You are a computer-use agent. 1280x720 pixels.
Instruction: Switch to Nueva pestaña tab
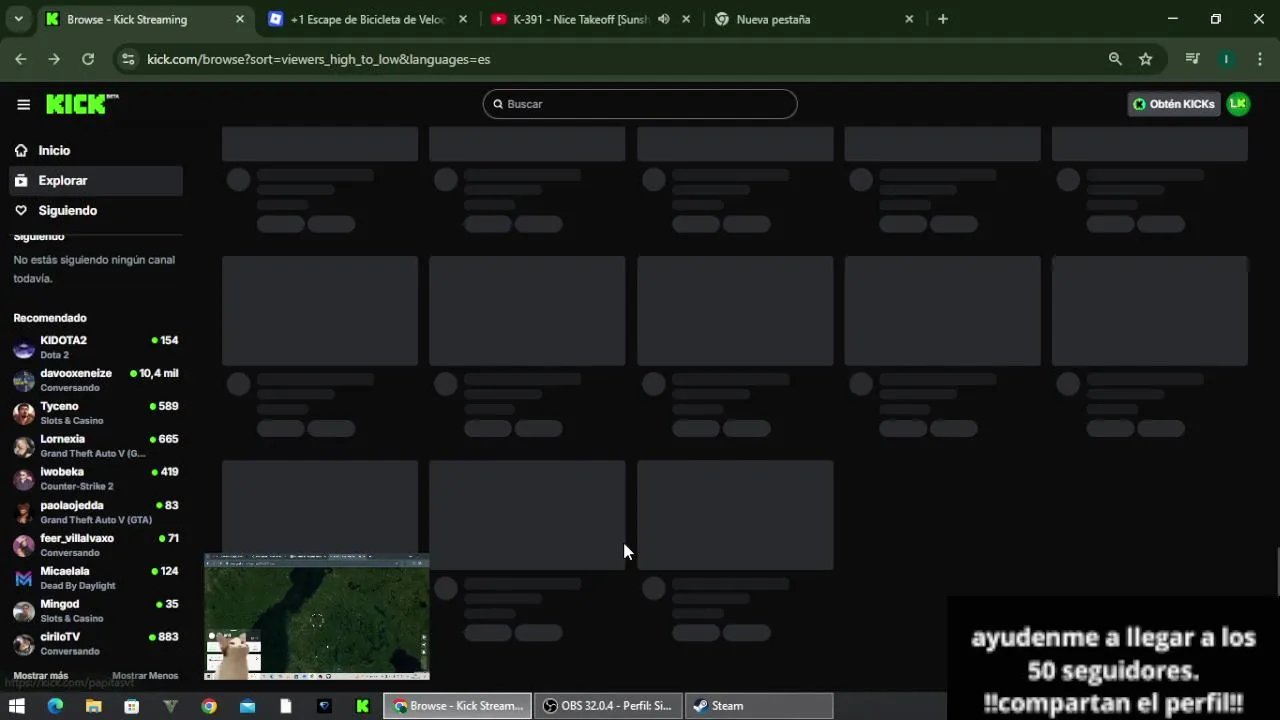(x=812, y=19)
